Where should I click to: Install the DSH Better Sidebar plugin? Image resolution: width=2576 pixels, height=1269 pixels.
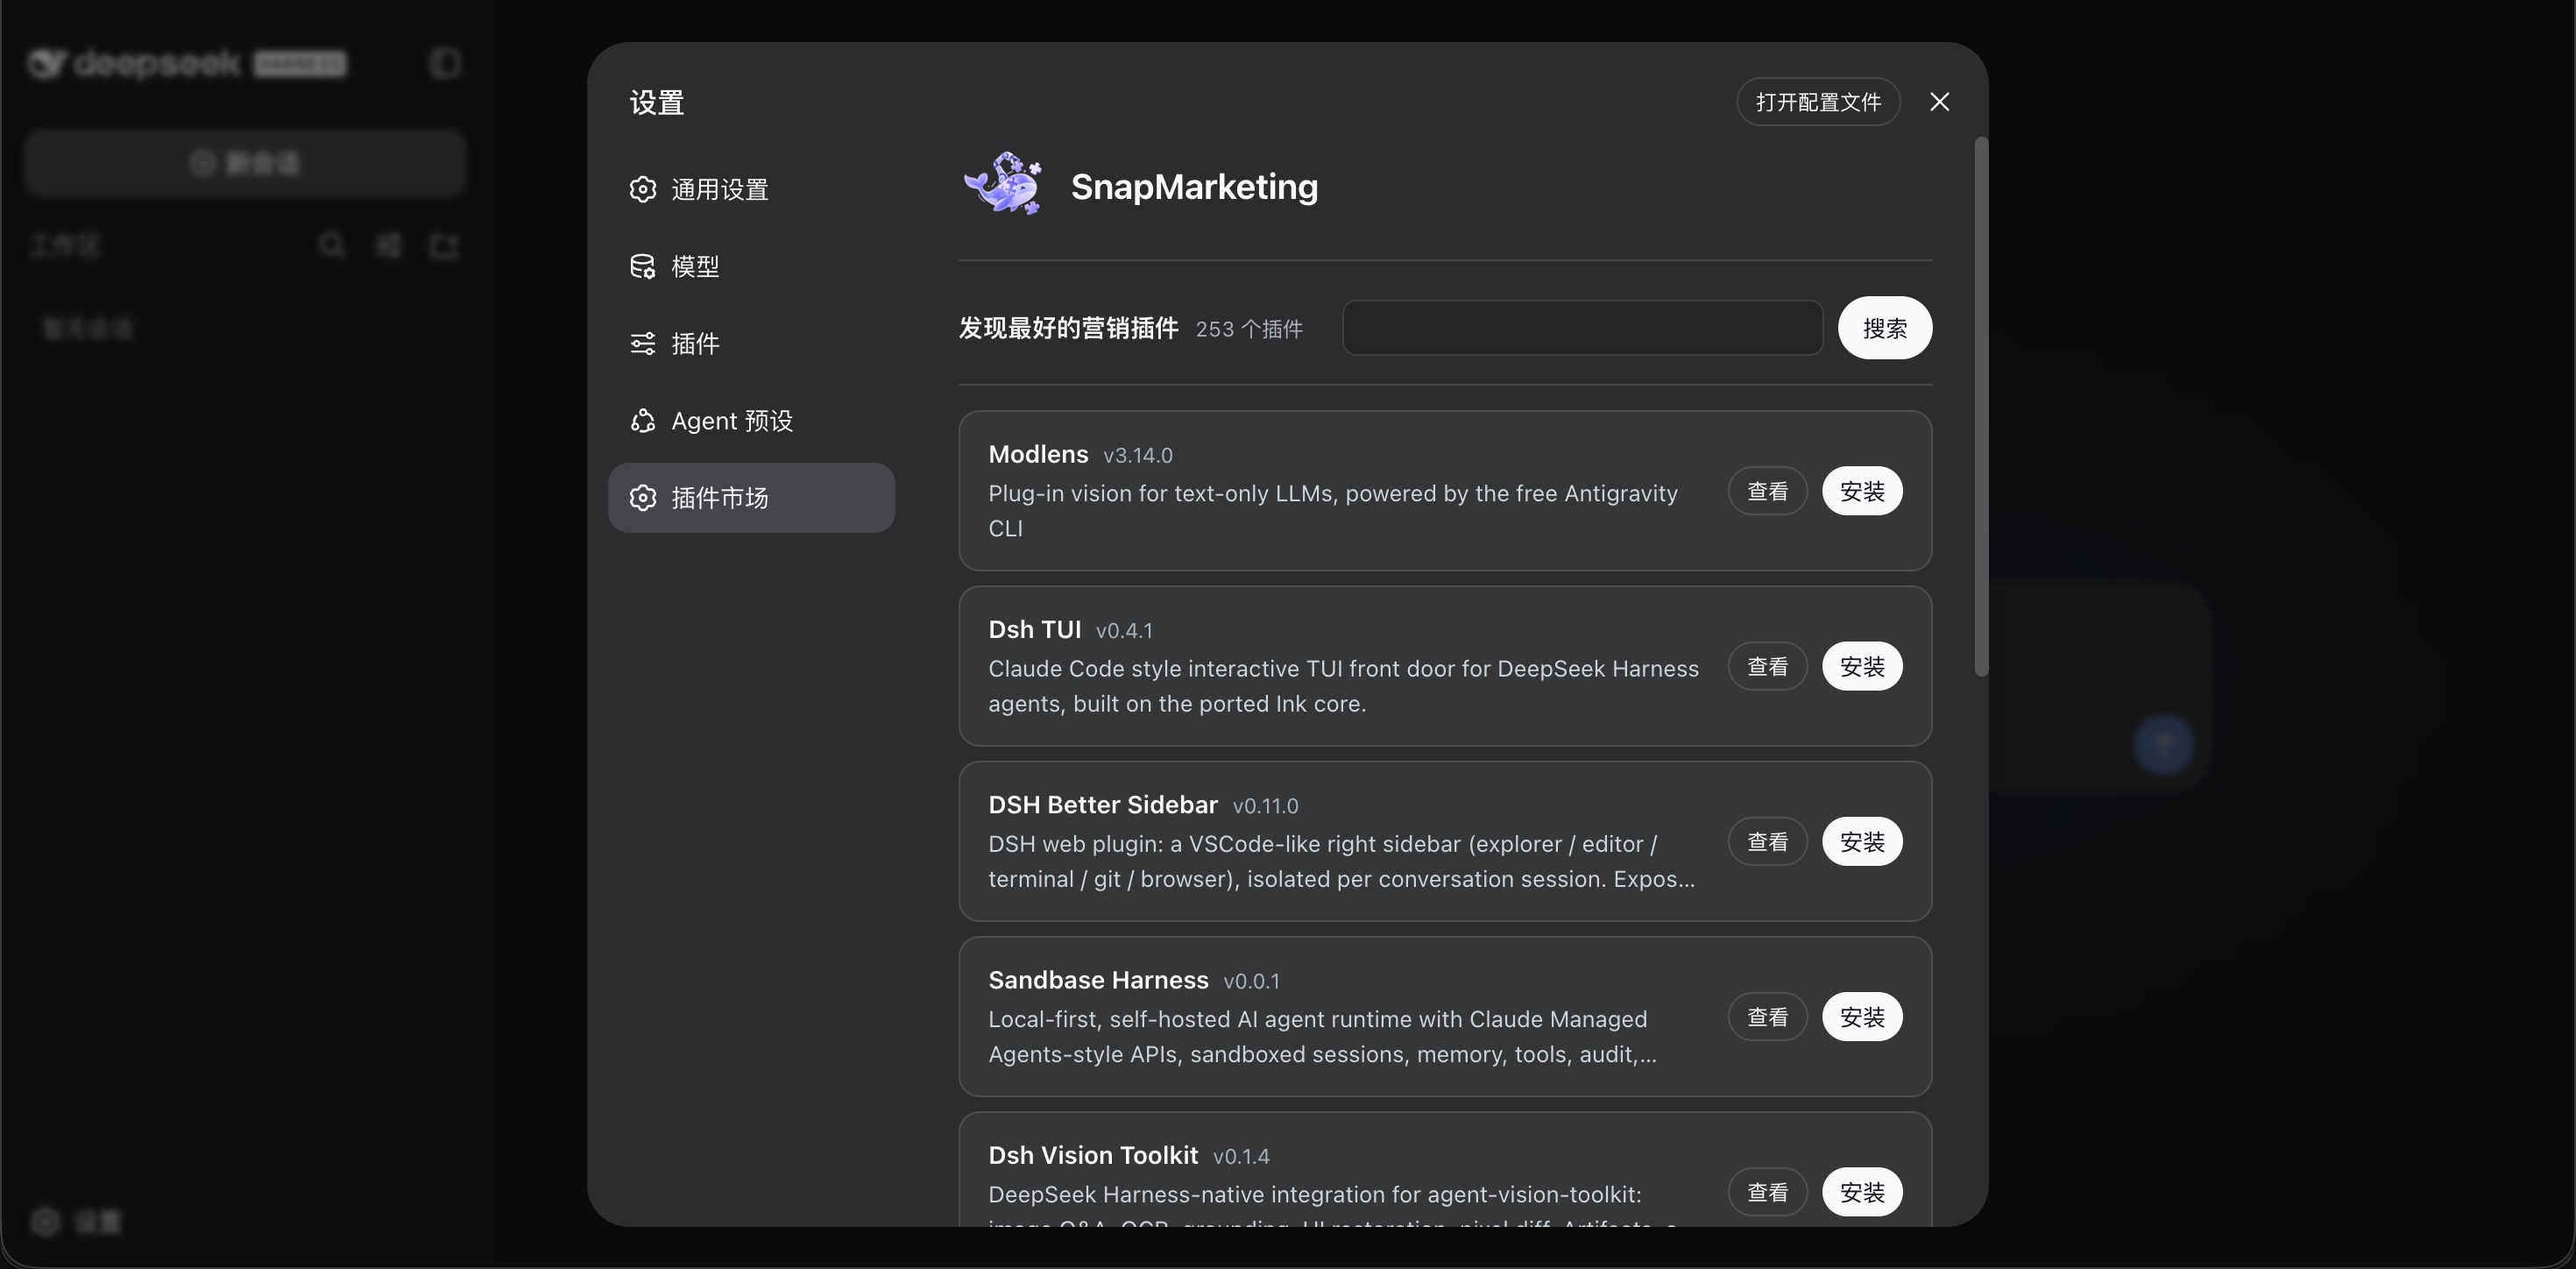click(1862, 842)
